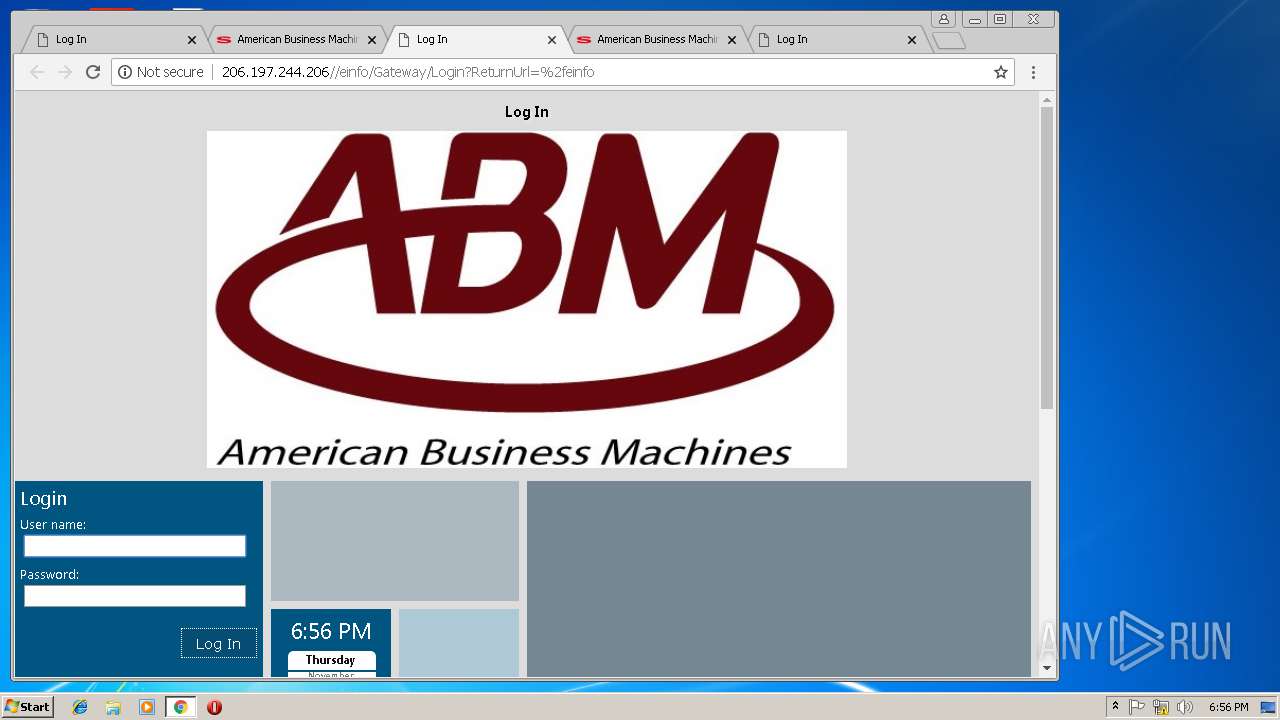
Task: Minimize the Chrome window
Action: click(974, 19)
